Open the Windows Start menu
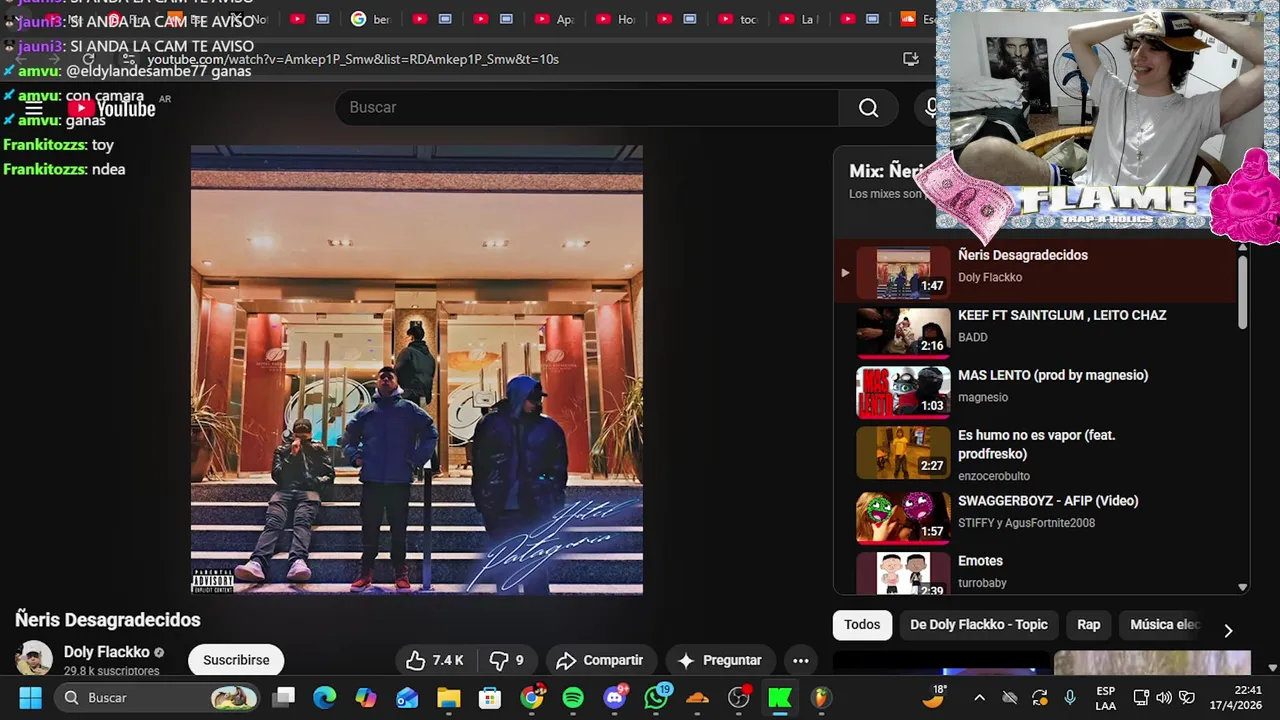This screenshot has height=720, width=1280. point(30,698)
